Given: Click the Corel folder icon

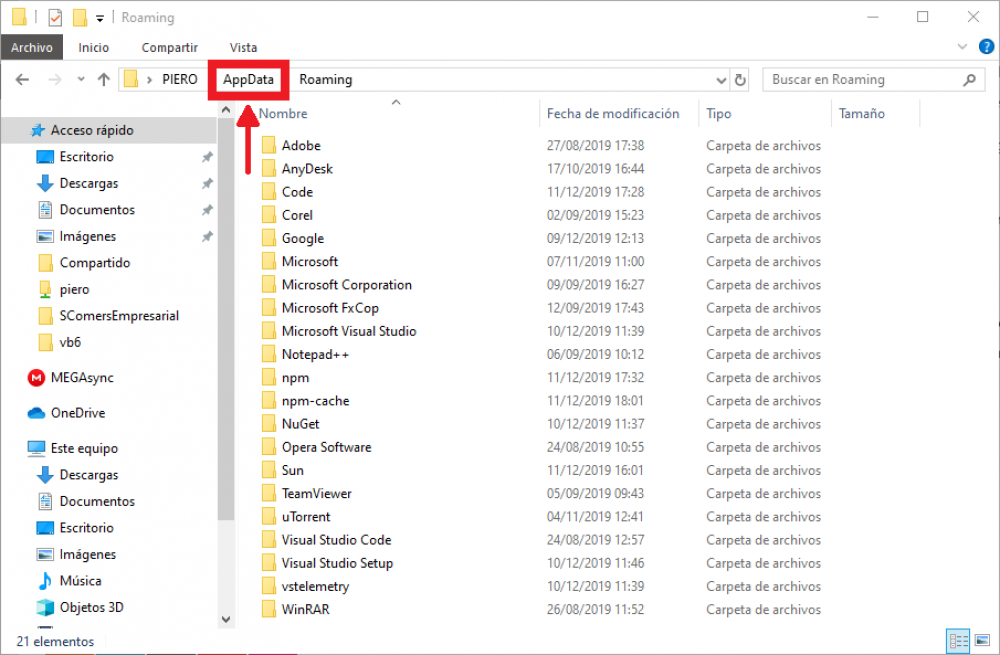Looking at the screenshot, I should click(x=269, y=215).
